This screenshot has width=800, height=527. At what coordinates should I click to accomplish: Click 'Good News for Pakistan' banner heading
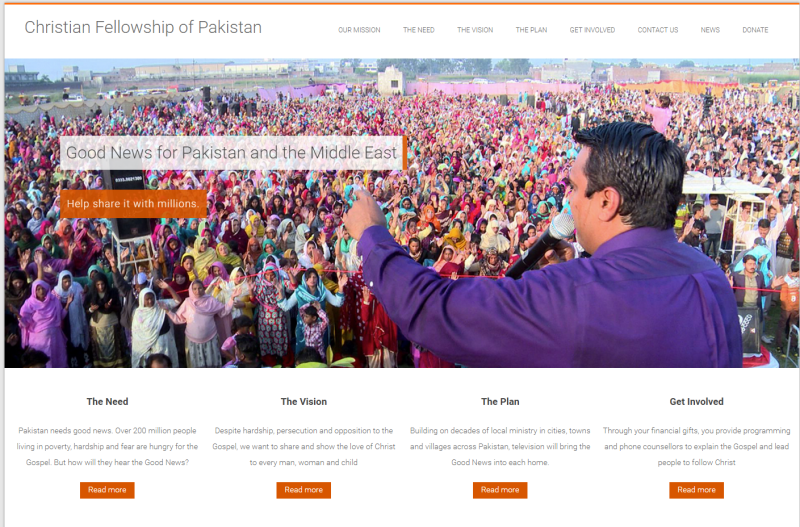232,153
